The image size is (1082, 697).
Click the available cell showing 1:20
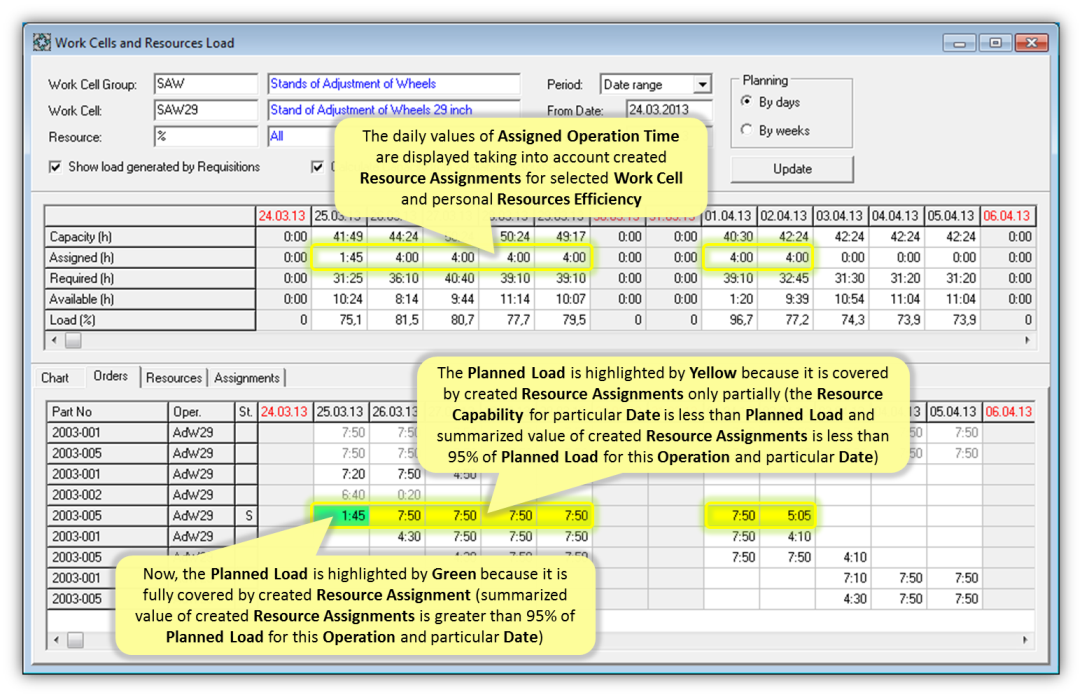(729, 299)
